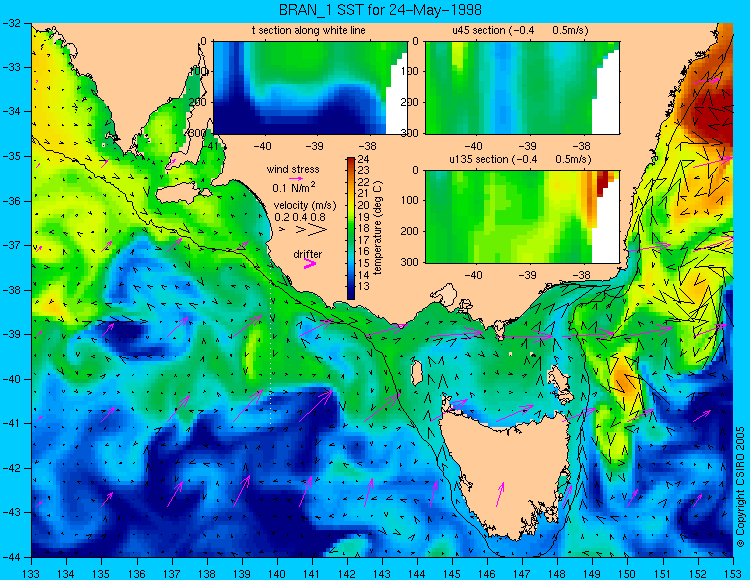Click the "drifter" legend label
Viewport: 750px width, 580px height.
pyautogui.click(x=308, y=254)
